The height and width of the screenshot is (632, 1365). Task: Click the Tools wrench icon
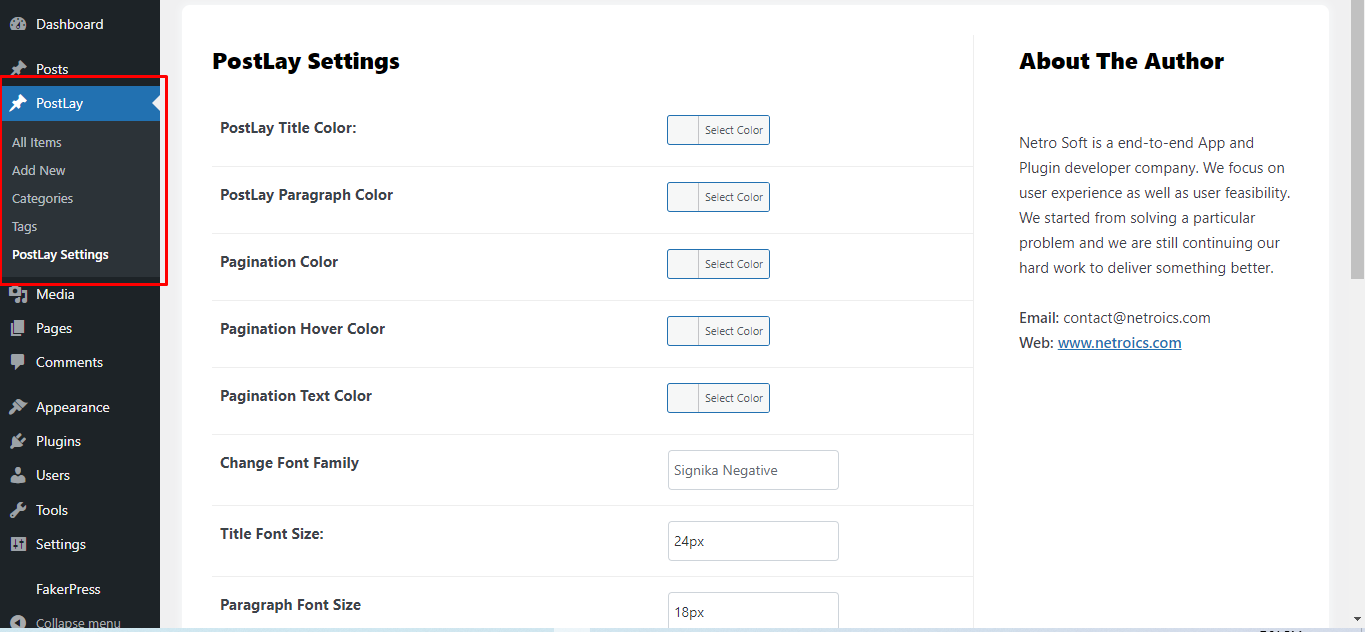click(x=18, y=510)
